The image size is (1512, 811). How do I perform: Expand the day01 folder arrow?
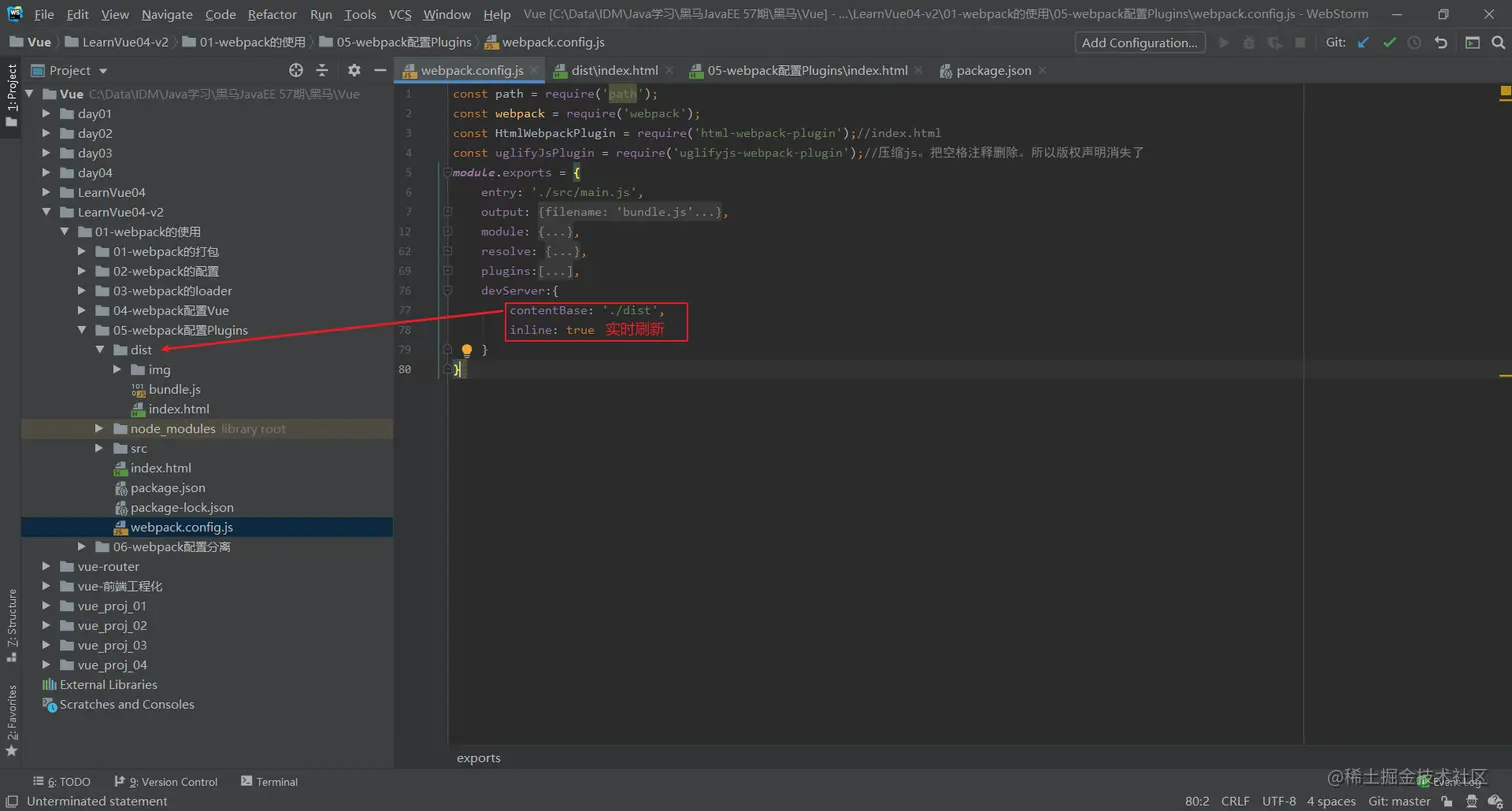[46, 114]
